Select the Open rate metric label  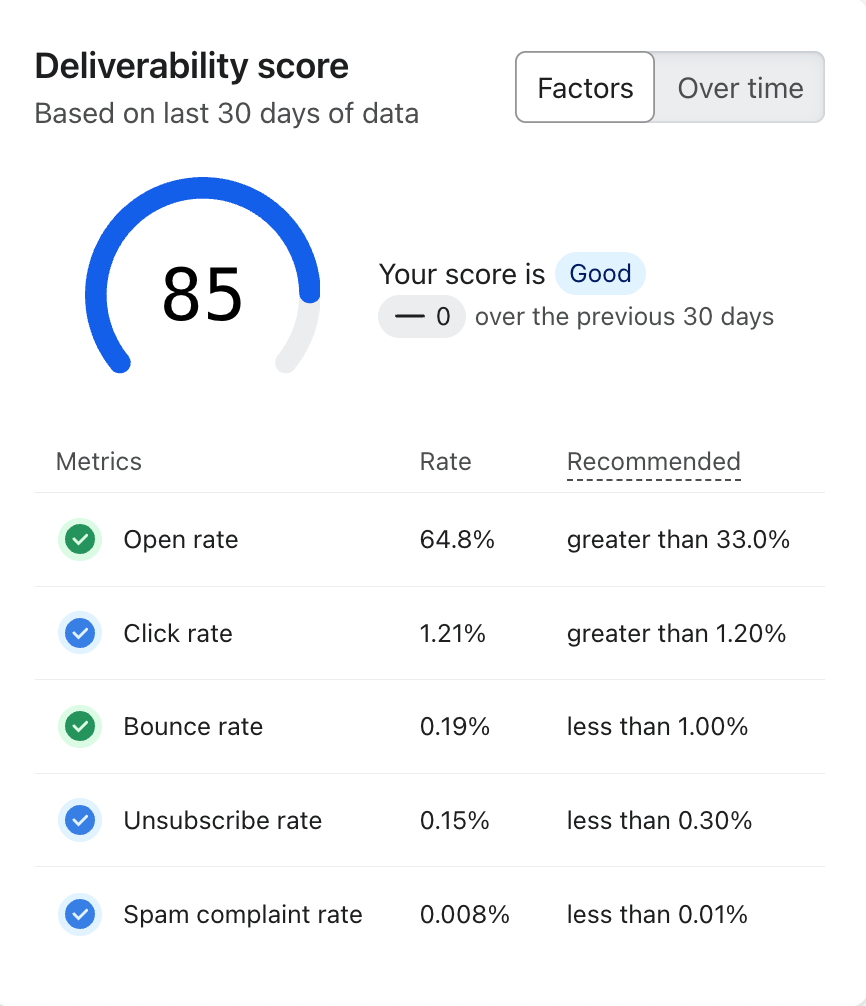(181, 540)
